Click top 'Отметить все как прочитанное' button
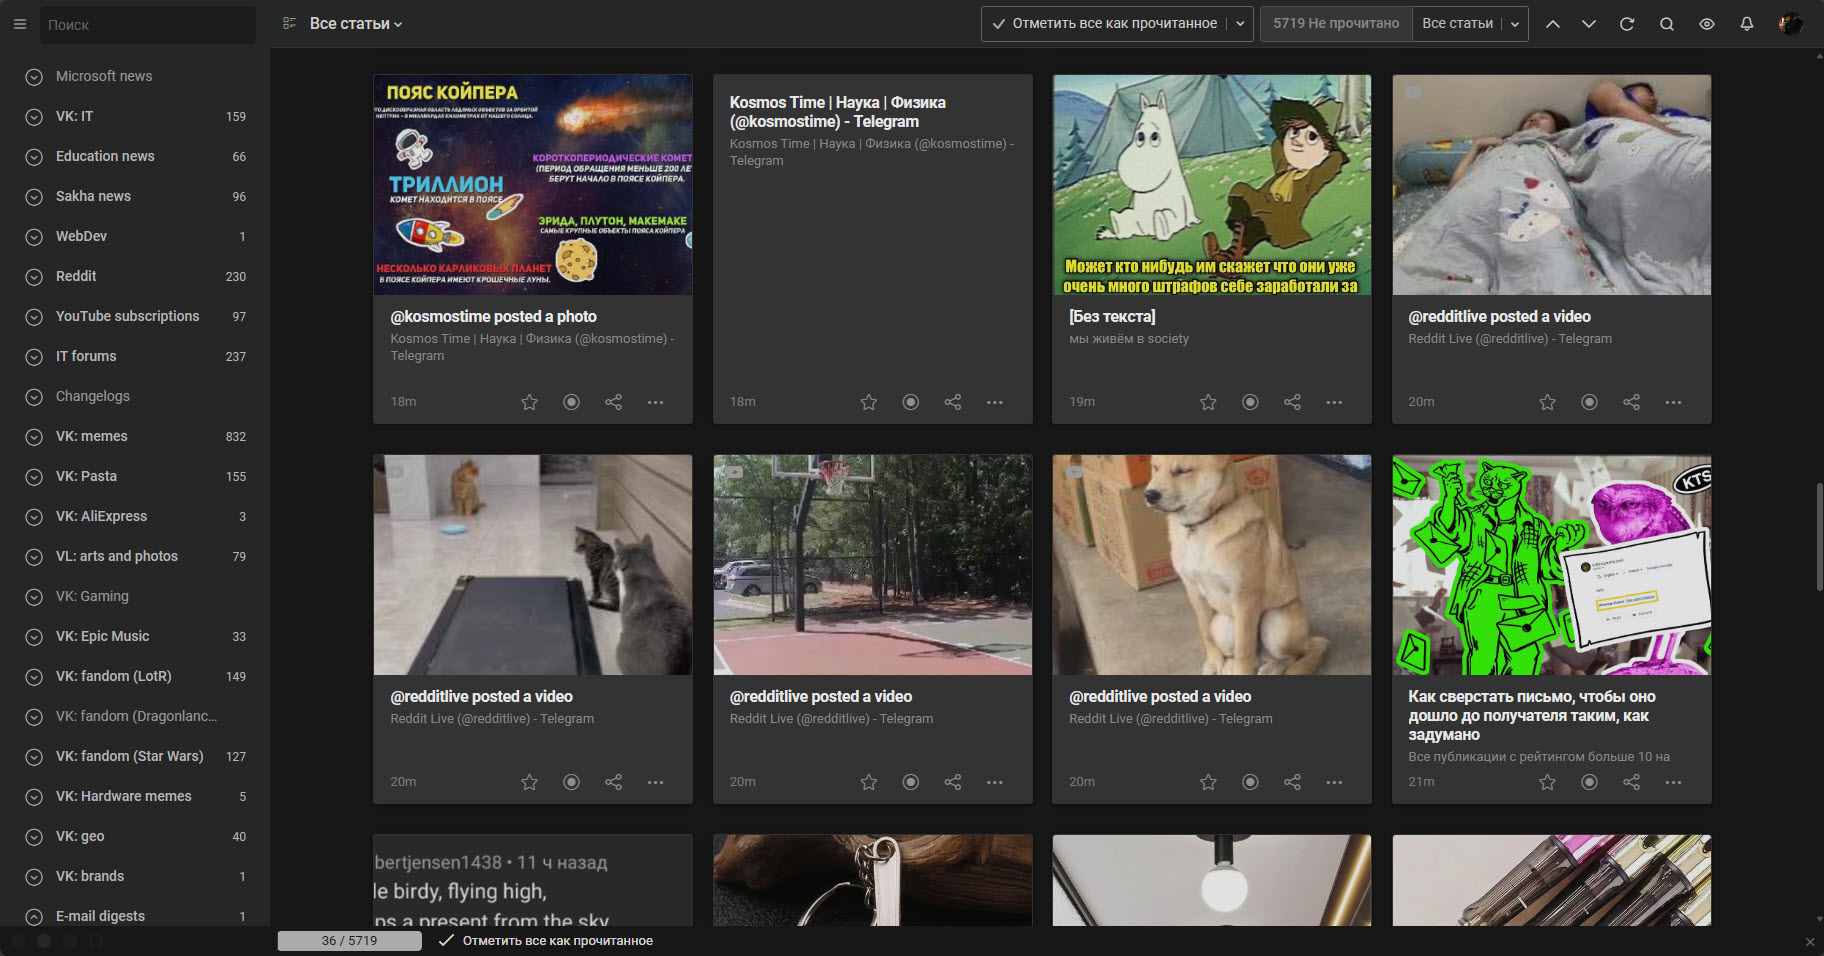The image size is (1824, 956). click(x=1104, y=24)
